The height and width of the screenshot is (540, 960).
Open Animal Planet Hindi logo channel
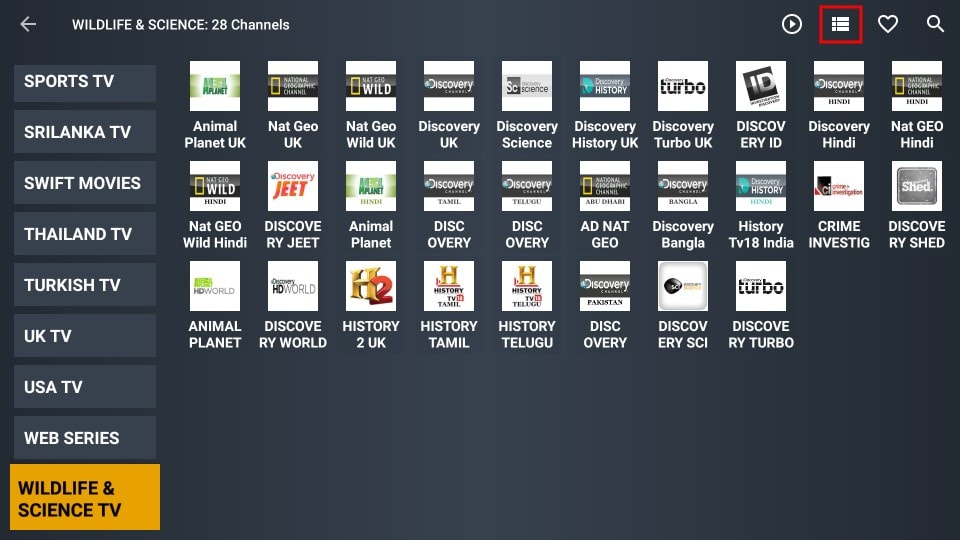coord(371,206)
